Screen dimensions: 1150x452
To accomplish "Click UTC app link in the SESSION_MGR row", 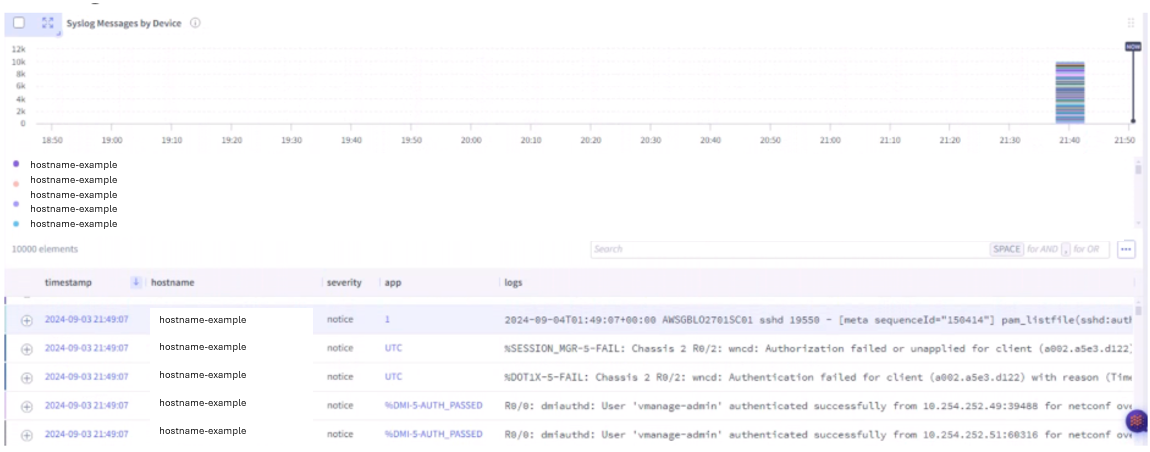I will tap(393, 348).
